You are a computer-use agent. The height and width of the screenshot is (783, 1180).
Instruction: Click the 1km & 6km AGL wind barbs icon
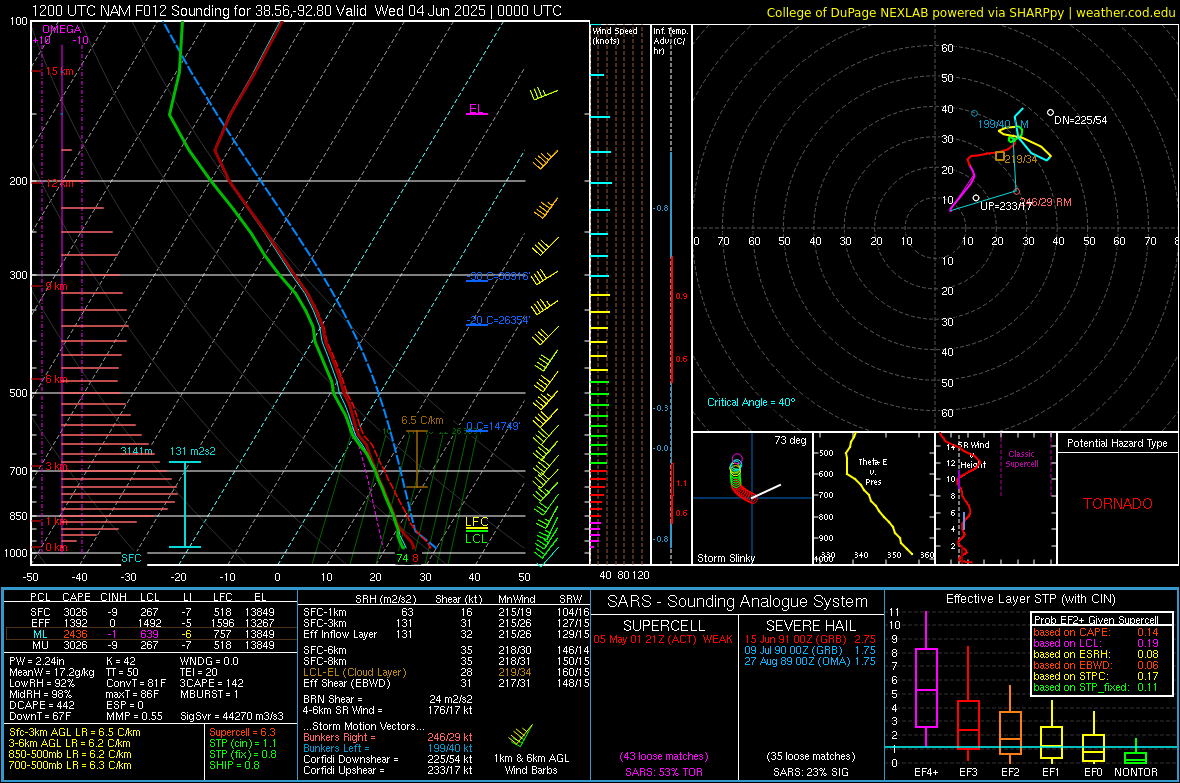click(x=521, y=735)
